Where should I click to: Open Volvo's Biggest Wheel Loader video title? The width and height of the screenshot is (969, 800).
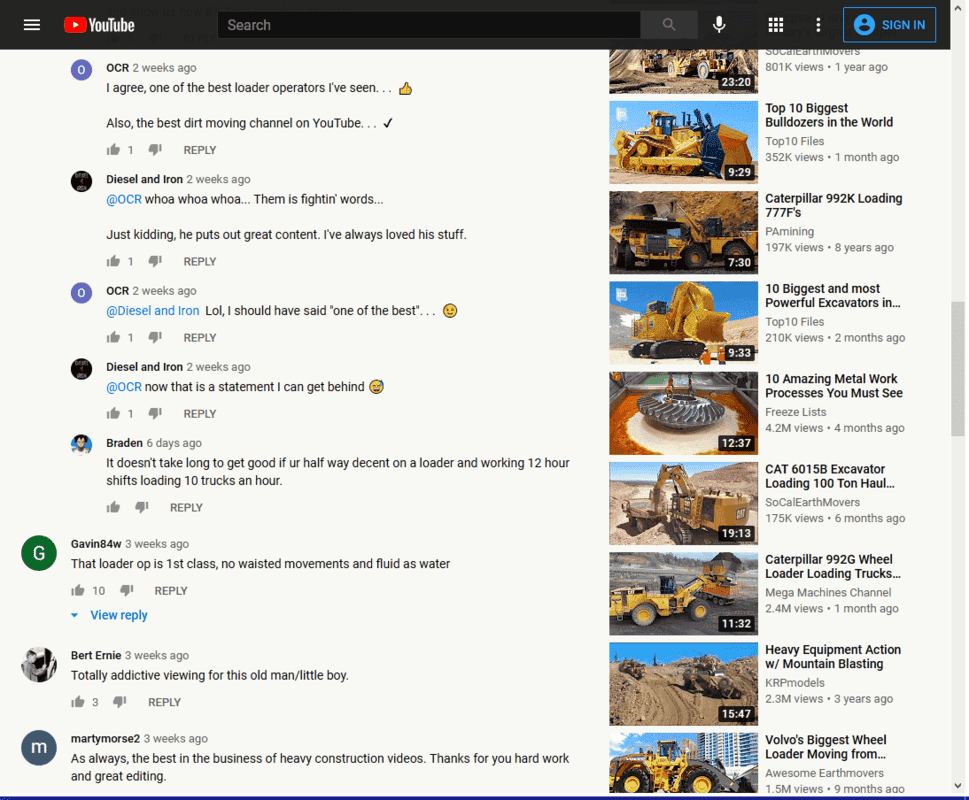coord(826,746)
